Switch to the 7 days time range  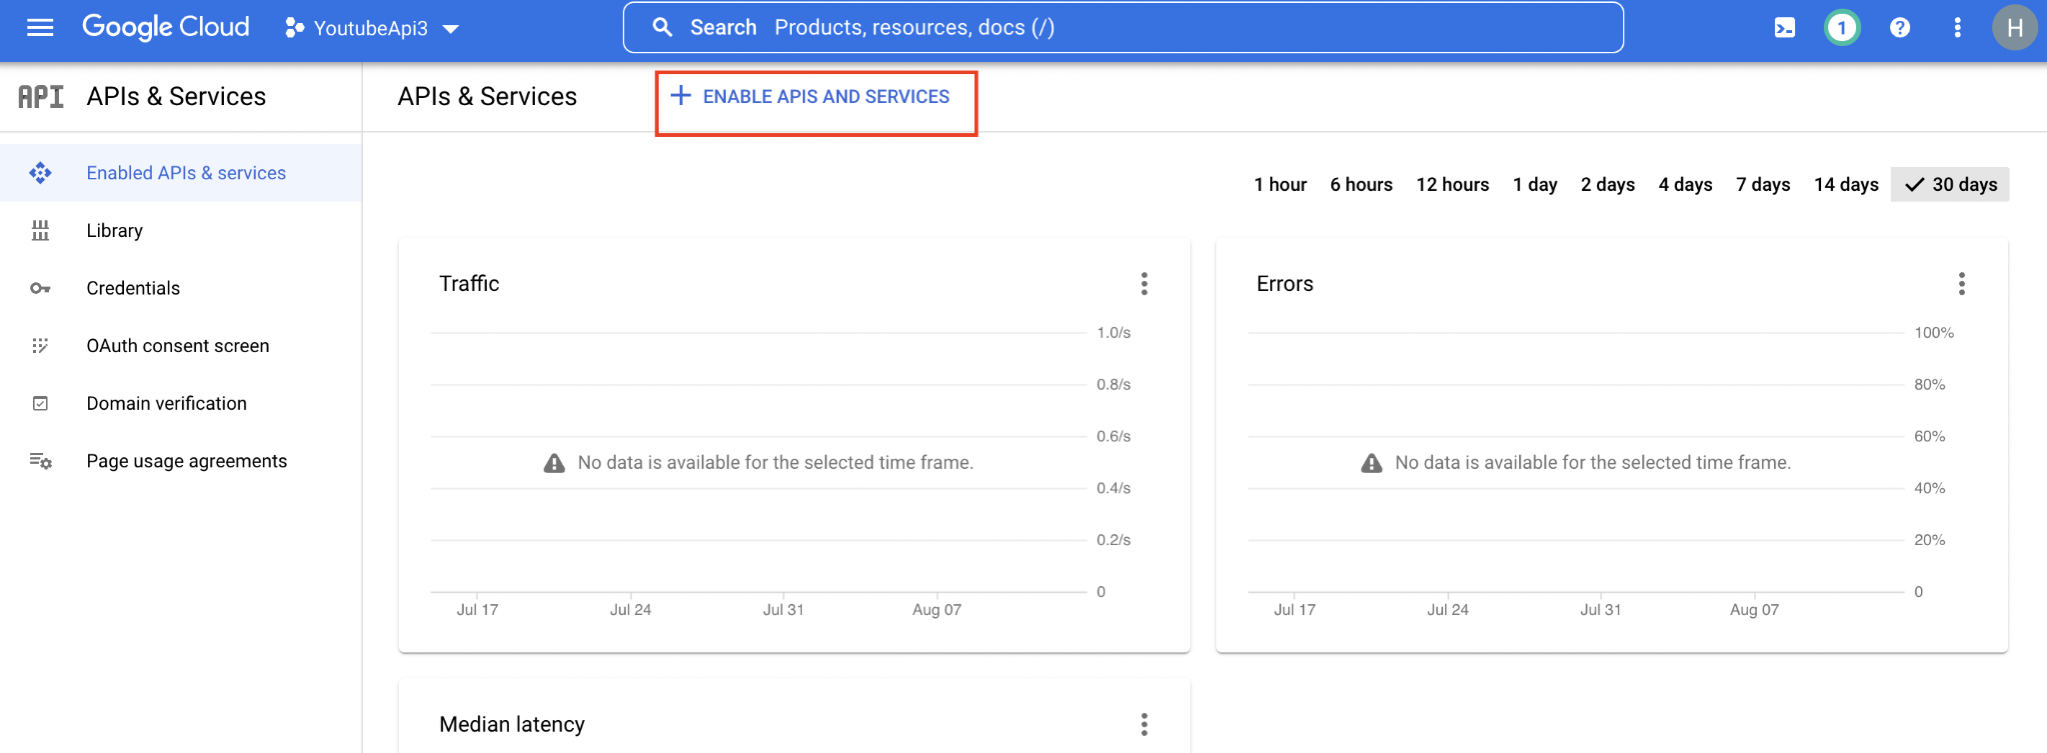1763,185
